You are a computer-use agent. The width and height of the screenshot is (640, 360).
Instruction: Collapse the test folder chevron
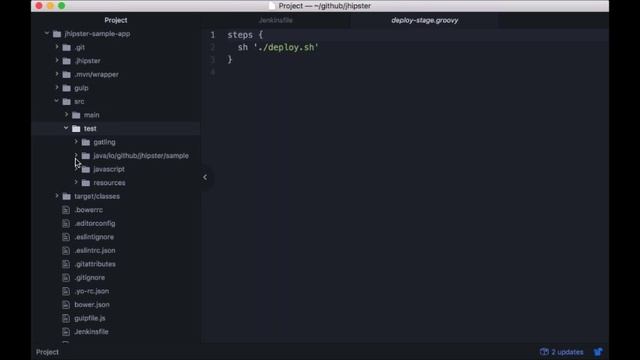click(66, 128)
